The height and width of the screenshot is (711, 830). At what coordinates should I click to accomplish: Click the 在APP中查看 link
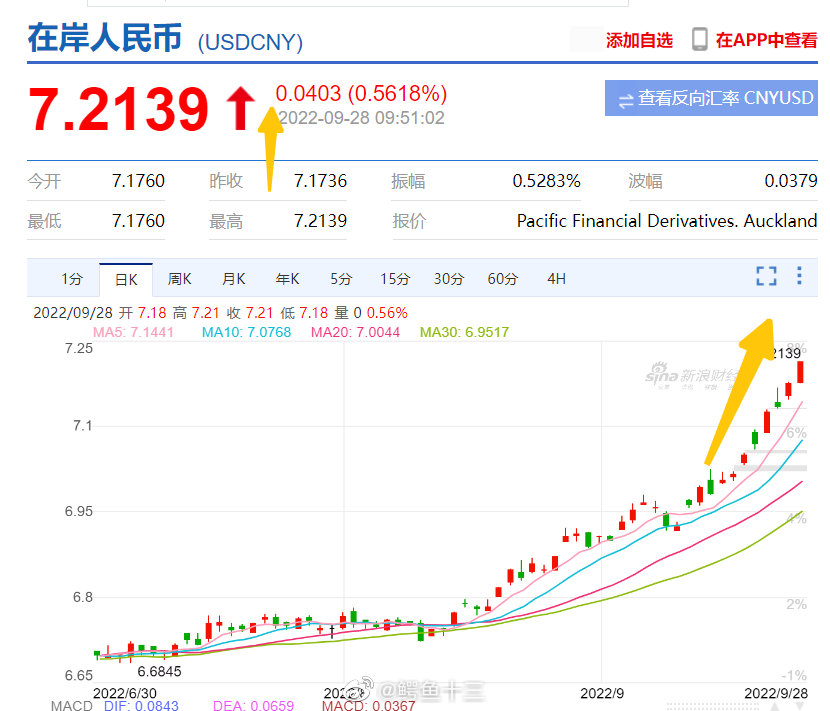tap(766, 40)
